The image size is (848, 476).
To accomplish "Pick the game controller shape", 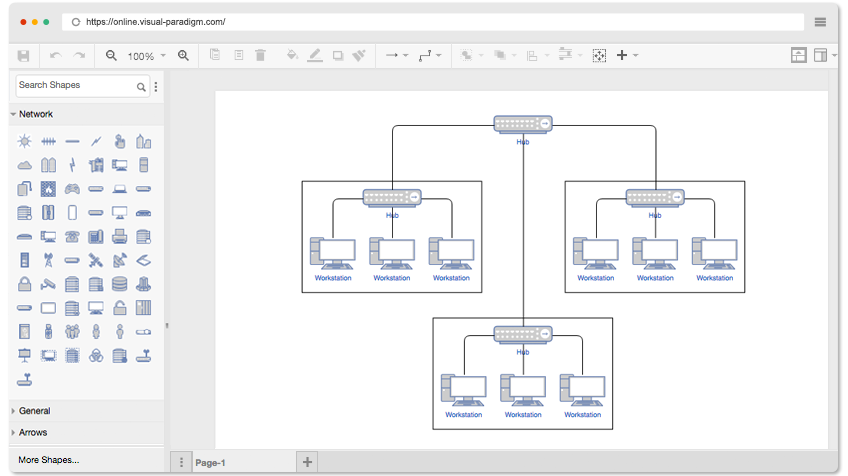I will [72, 189].
